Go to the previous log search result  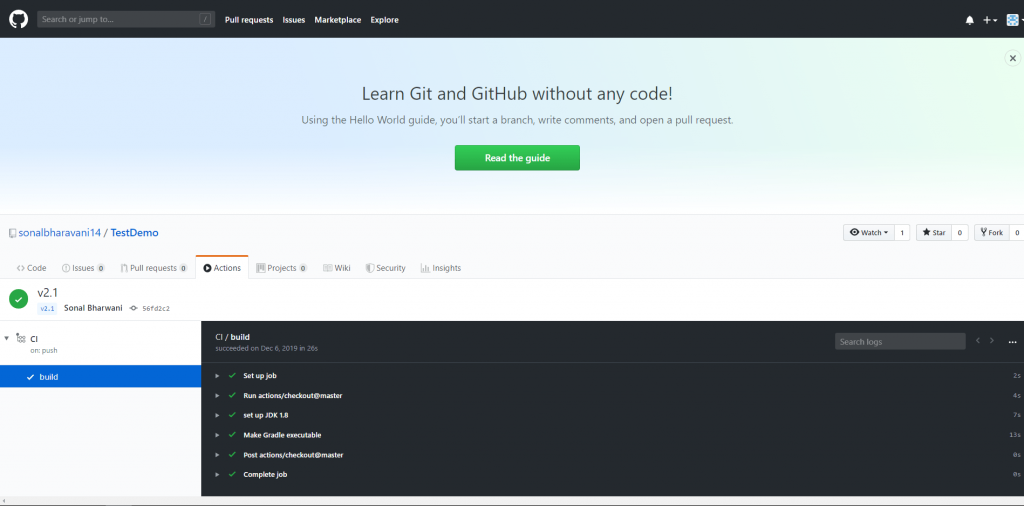coord(978,341)
